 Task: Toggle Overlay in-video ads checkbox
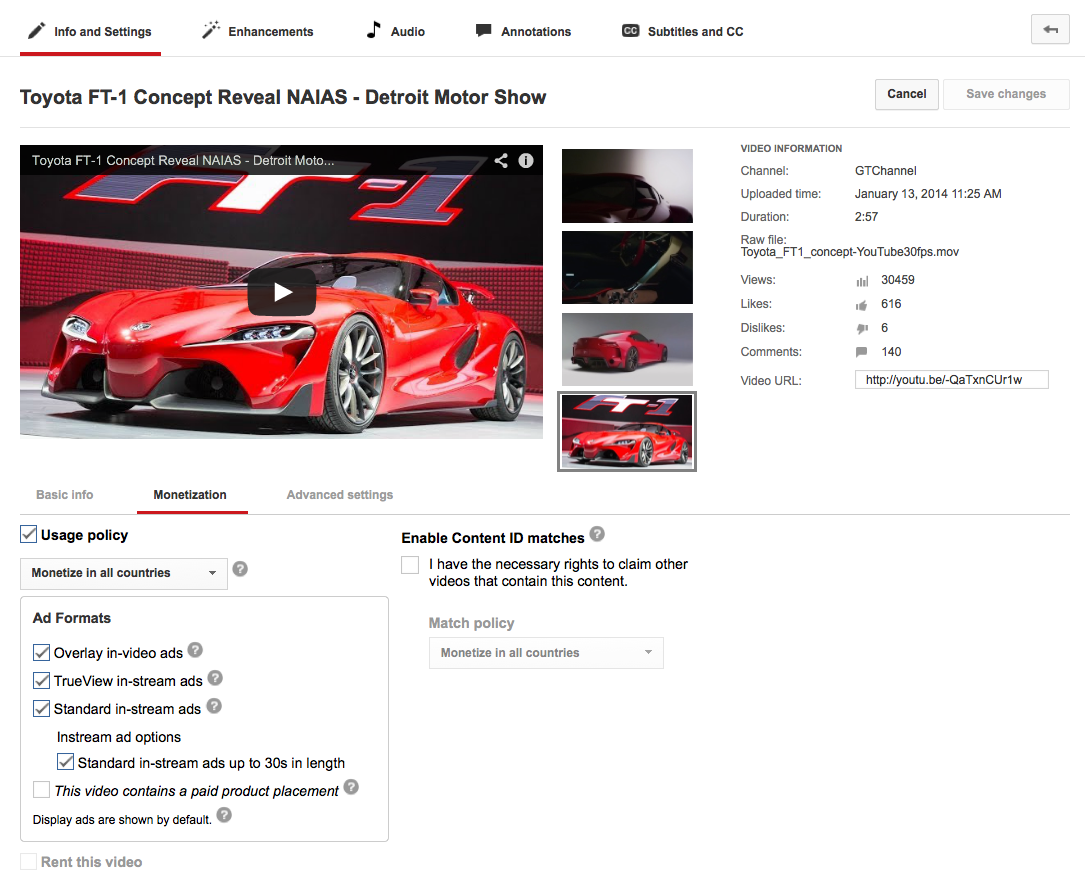42,653
